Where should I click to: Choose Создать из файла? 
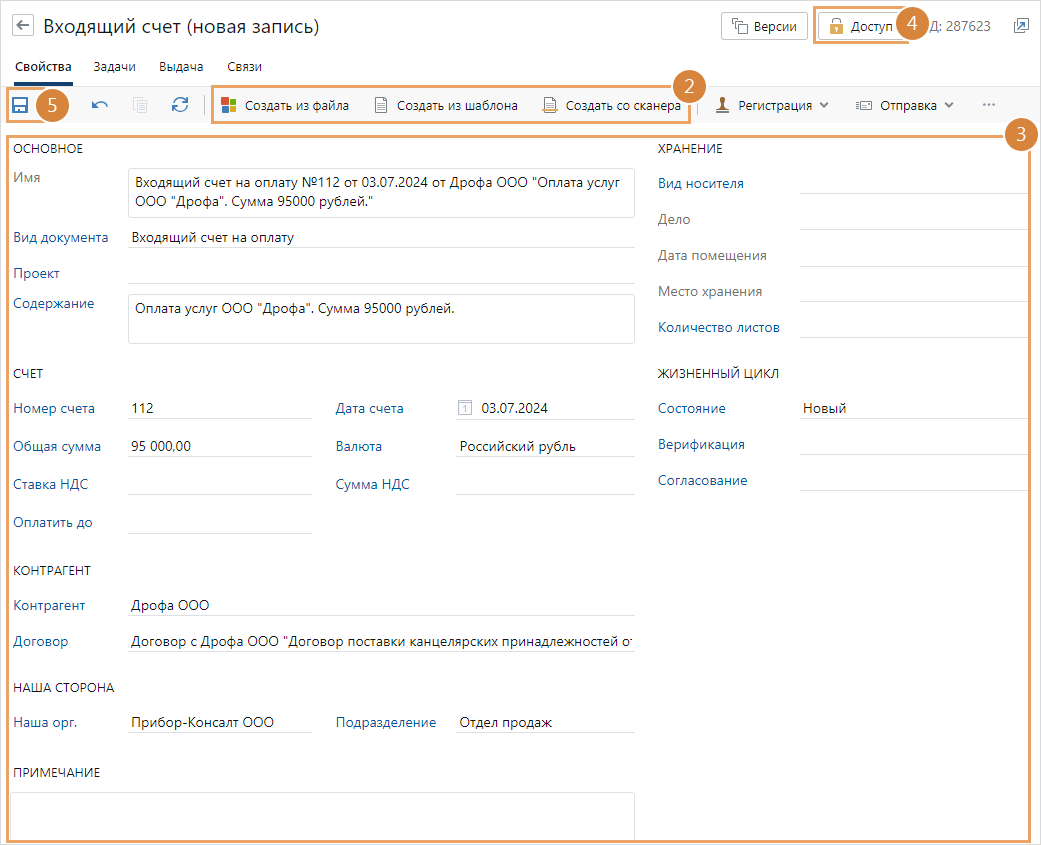(285, 105)
